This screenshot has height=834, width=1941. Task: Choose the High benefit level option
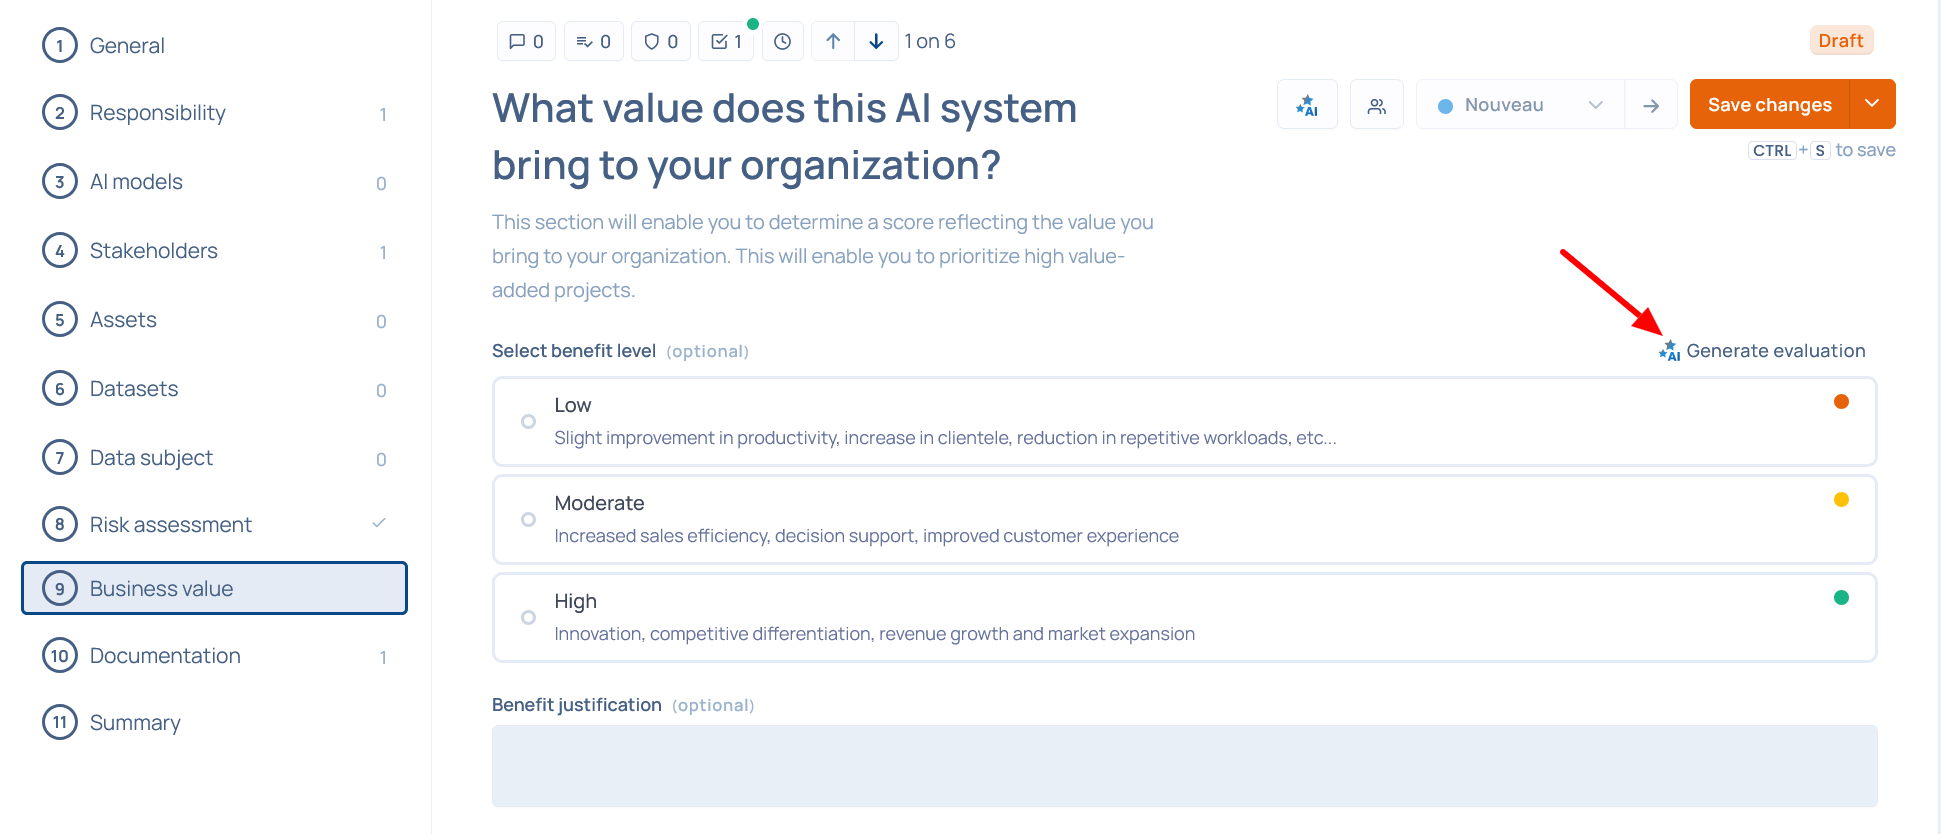pos(529,618)
